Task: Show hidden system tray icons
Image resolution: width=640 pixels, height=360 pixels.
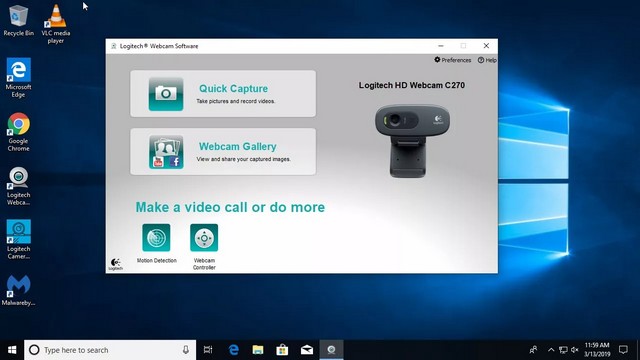Action: coord(551,350)
